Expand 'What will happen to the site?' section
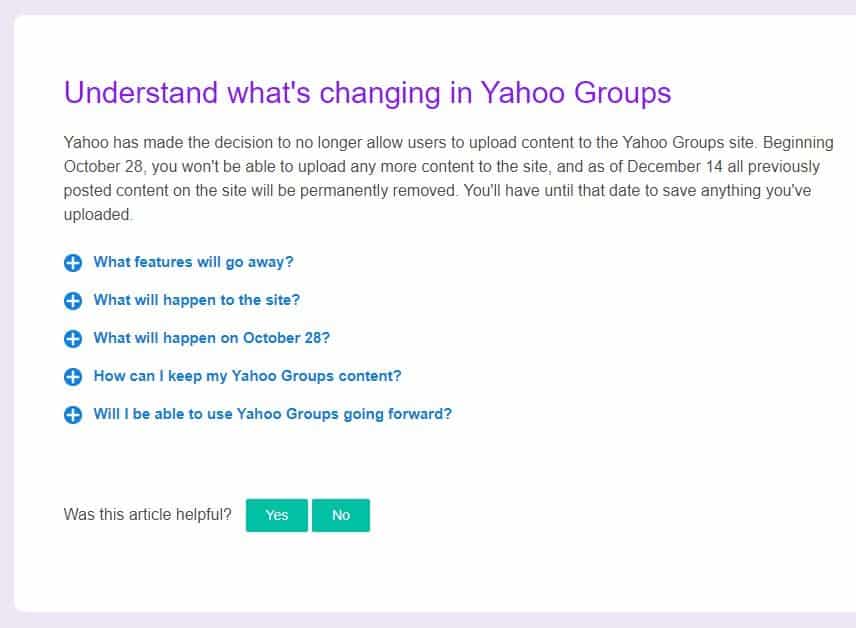 [197, 300]
